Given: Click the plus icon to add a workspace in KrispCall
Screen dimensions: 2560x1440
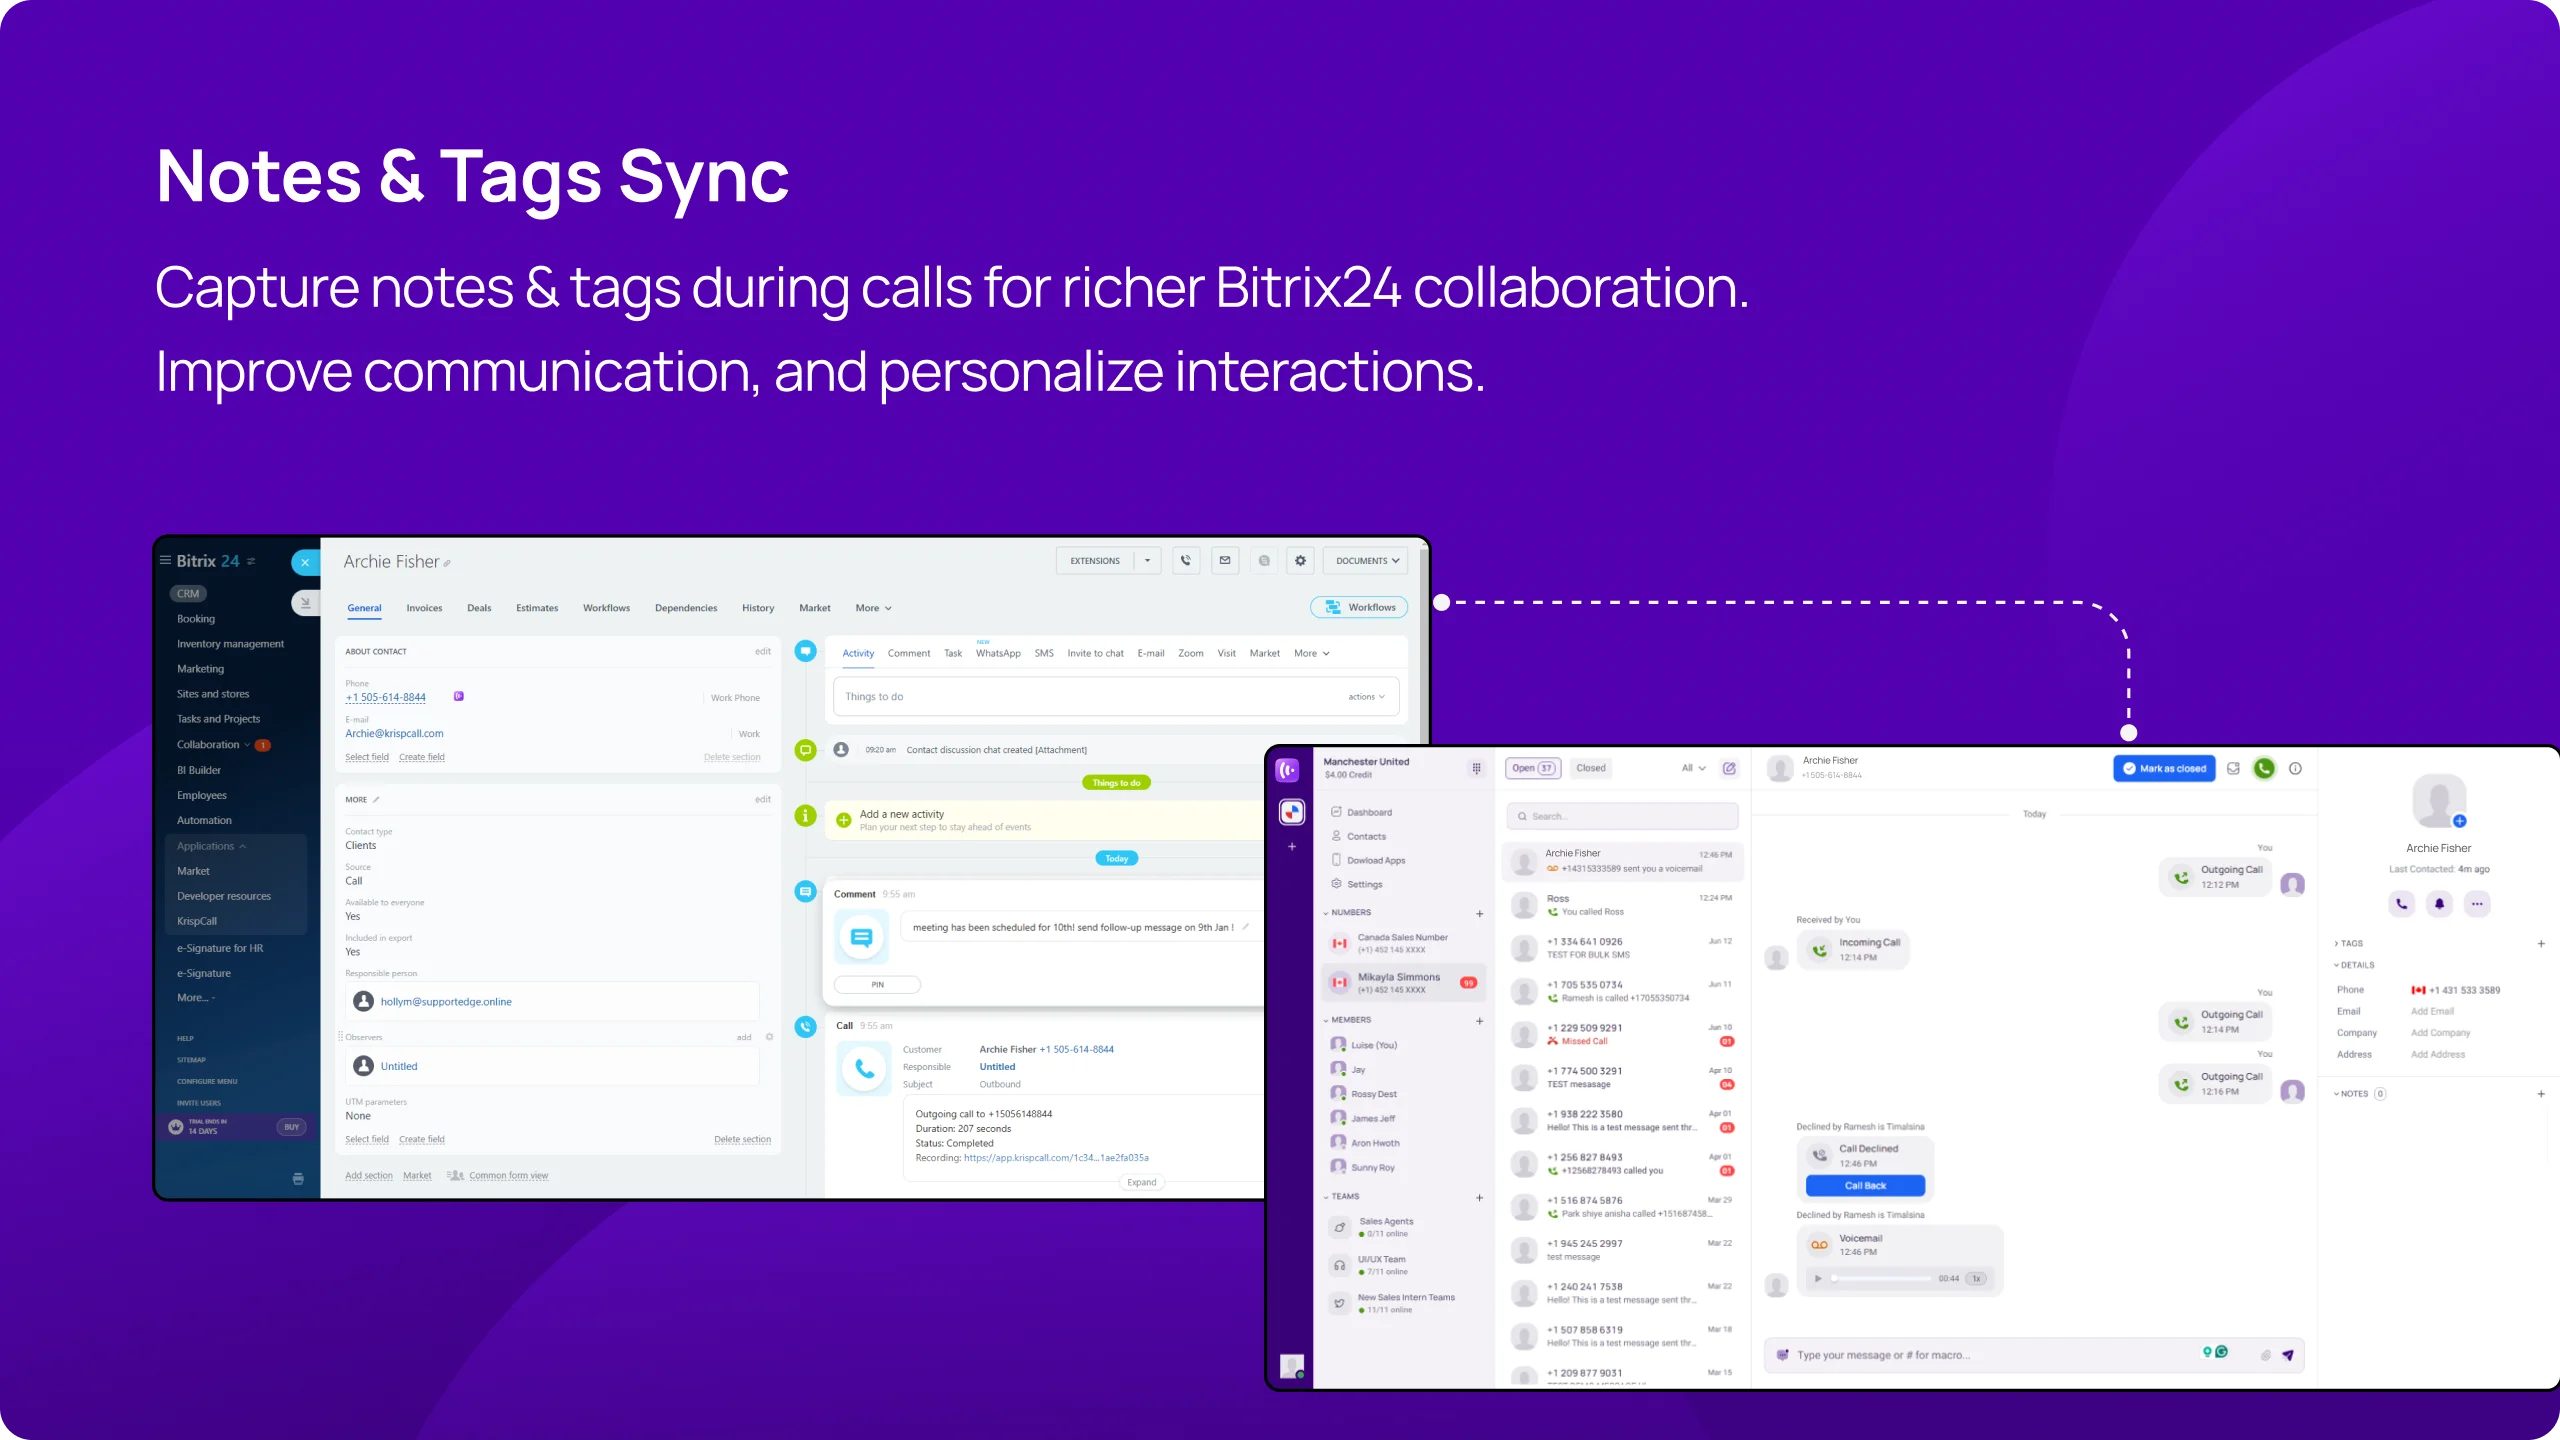Looking at the screenshot, I should click(x=1292, y=847).
